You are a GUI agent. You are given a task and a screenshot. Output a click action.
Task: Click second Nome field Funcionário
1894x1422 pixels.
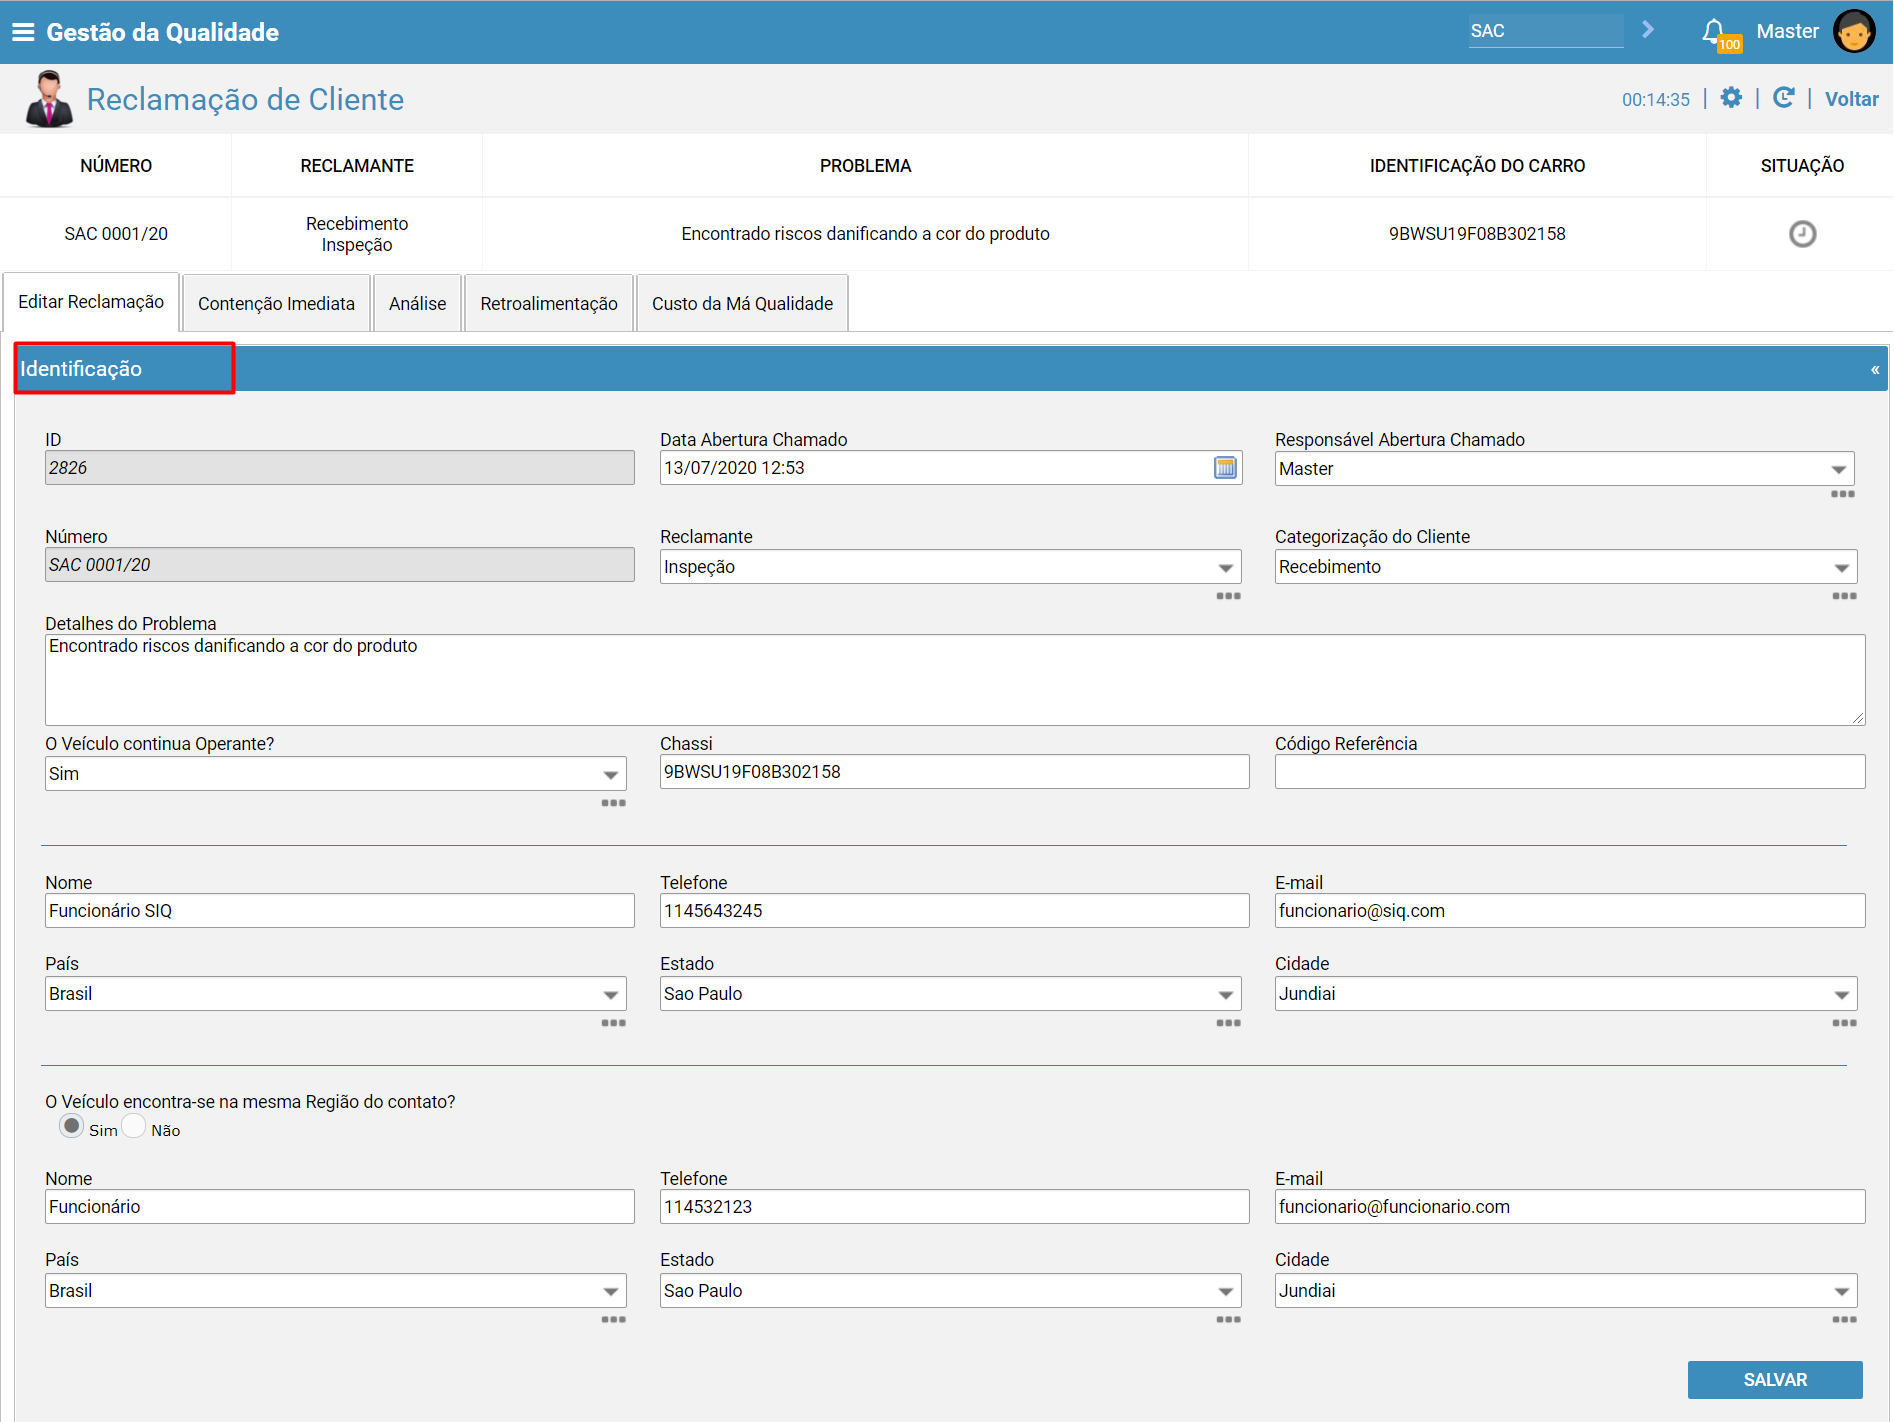coord(340,1207)
